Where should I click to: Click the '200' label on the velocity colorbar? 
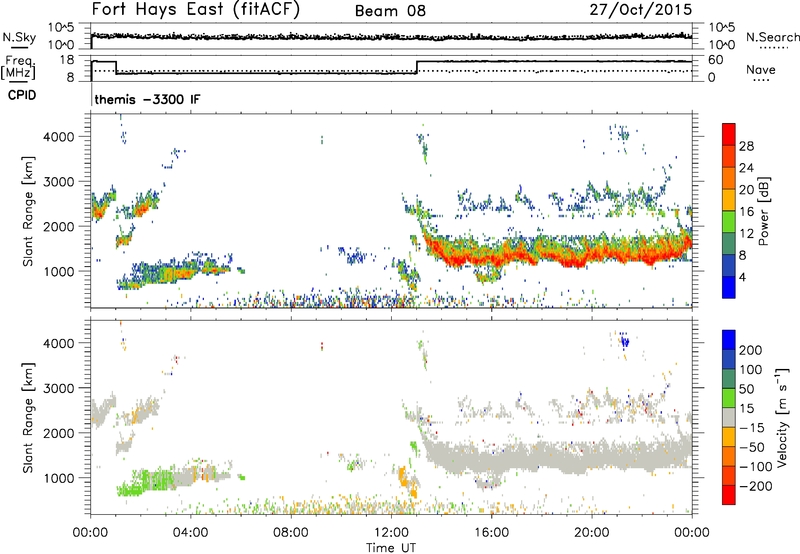(751, 350)
